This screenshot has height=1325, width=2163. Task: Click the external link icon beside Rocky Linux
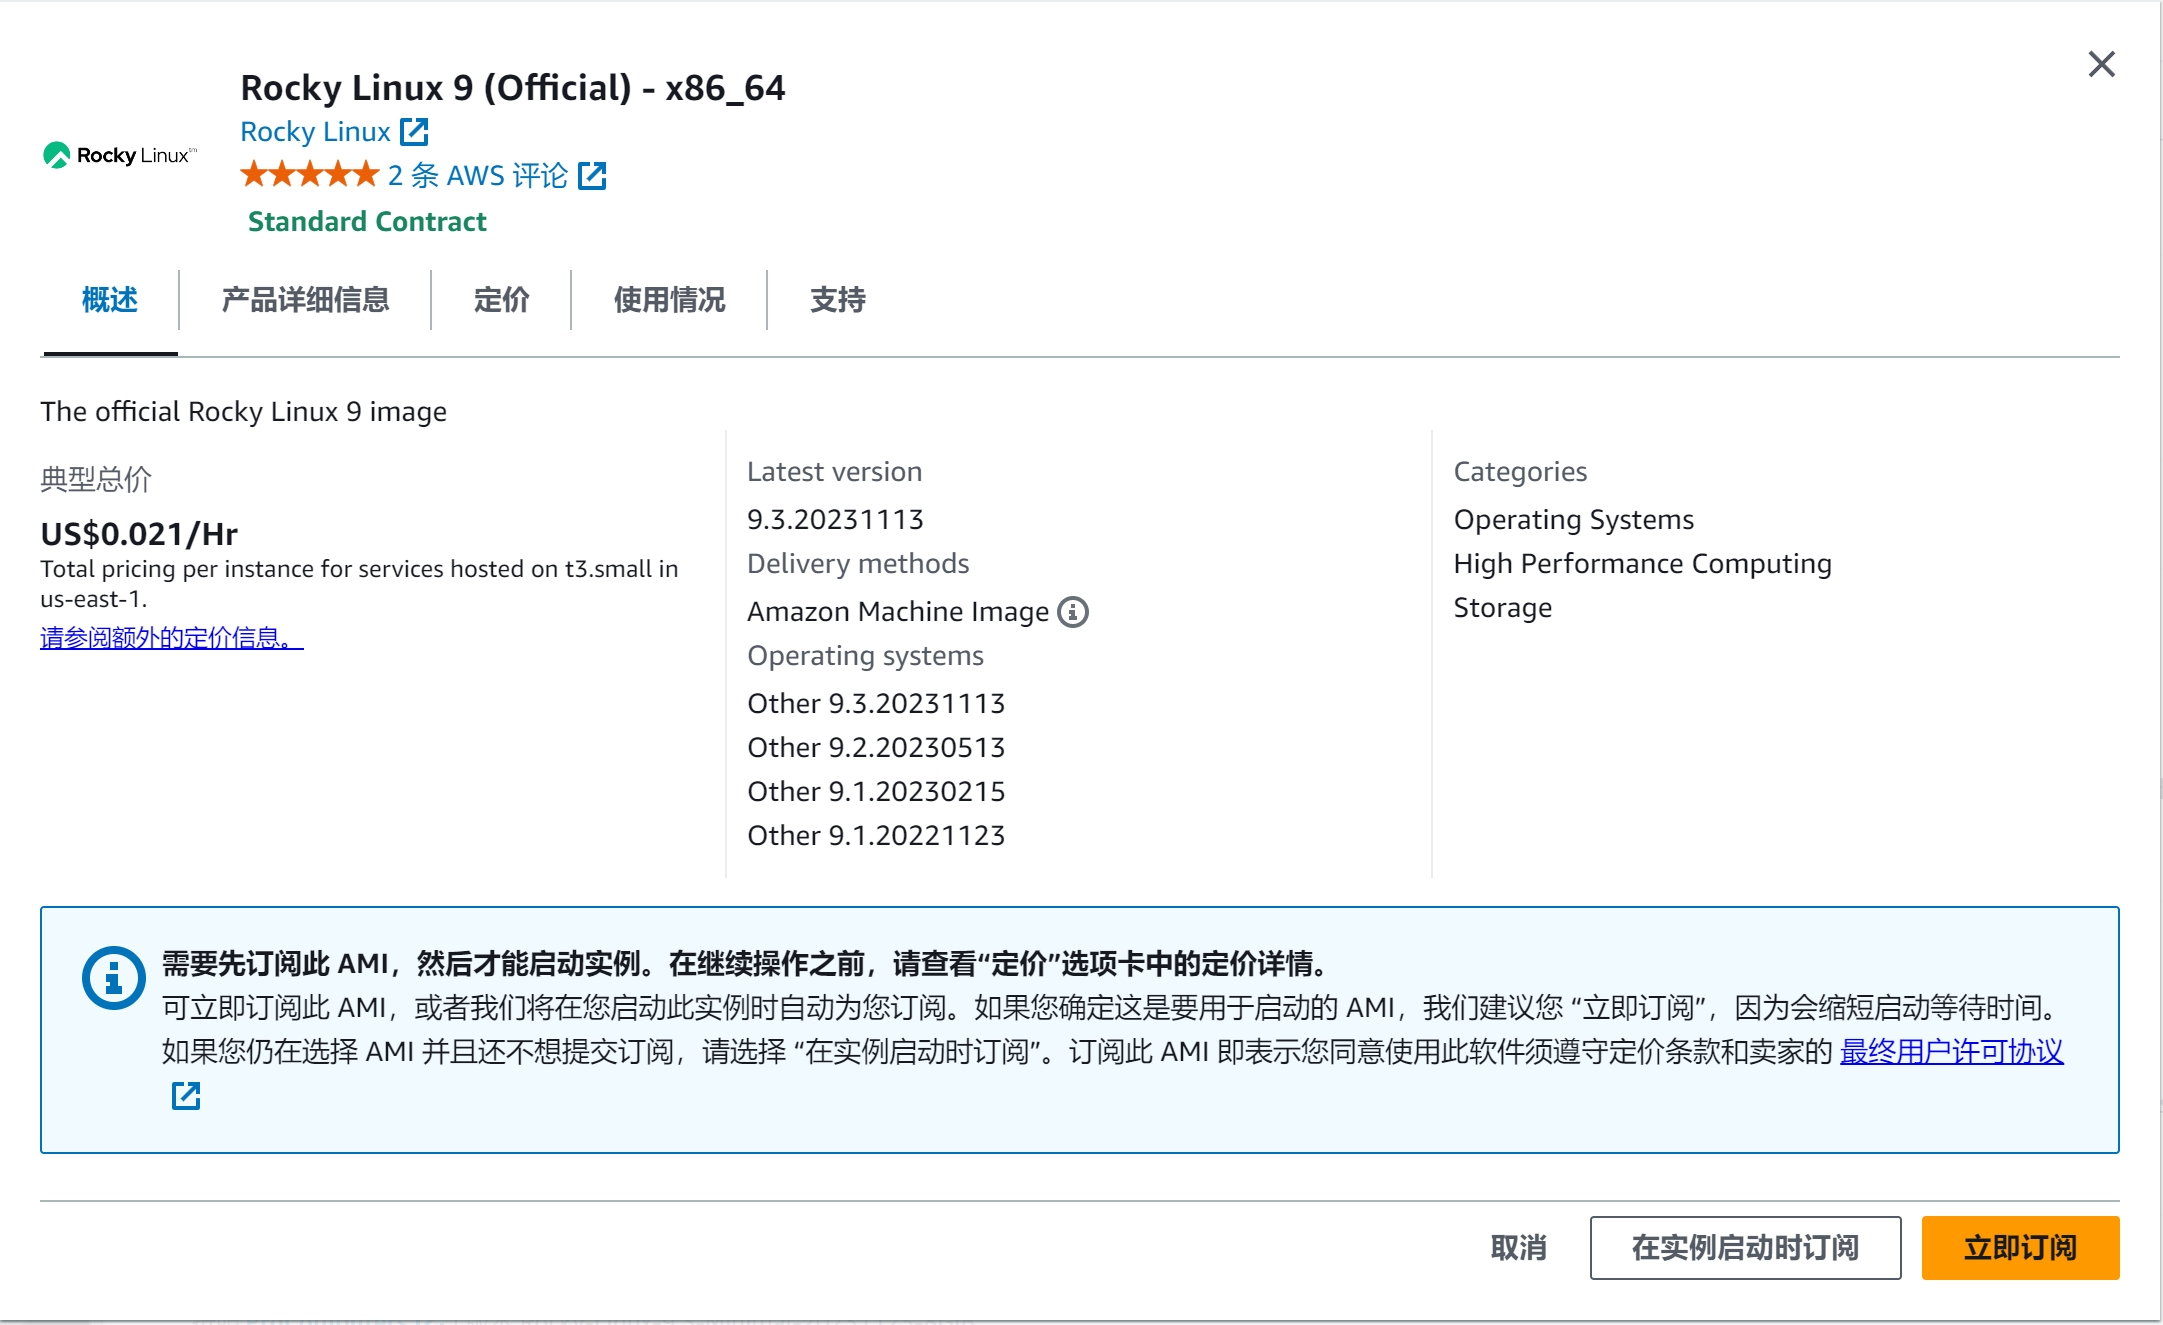(x=414, y=132)
